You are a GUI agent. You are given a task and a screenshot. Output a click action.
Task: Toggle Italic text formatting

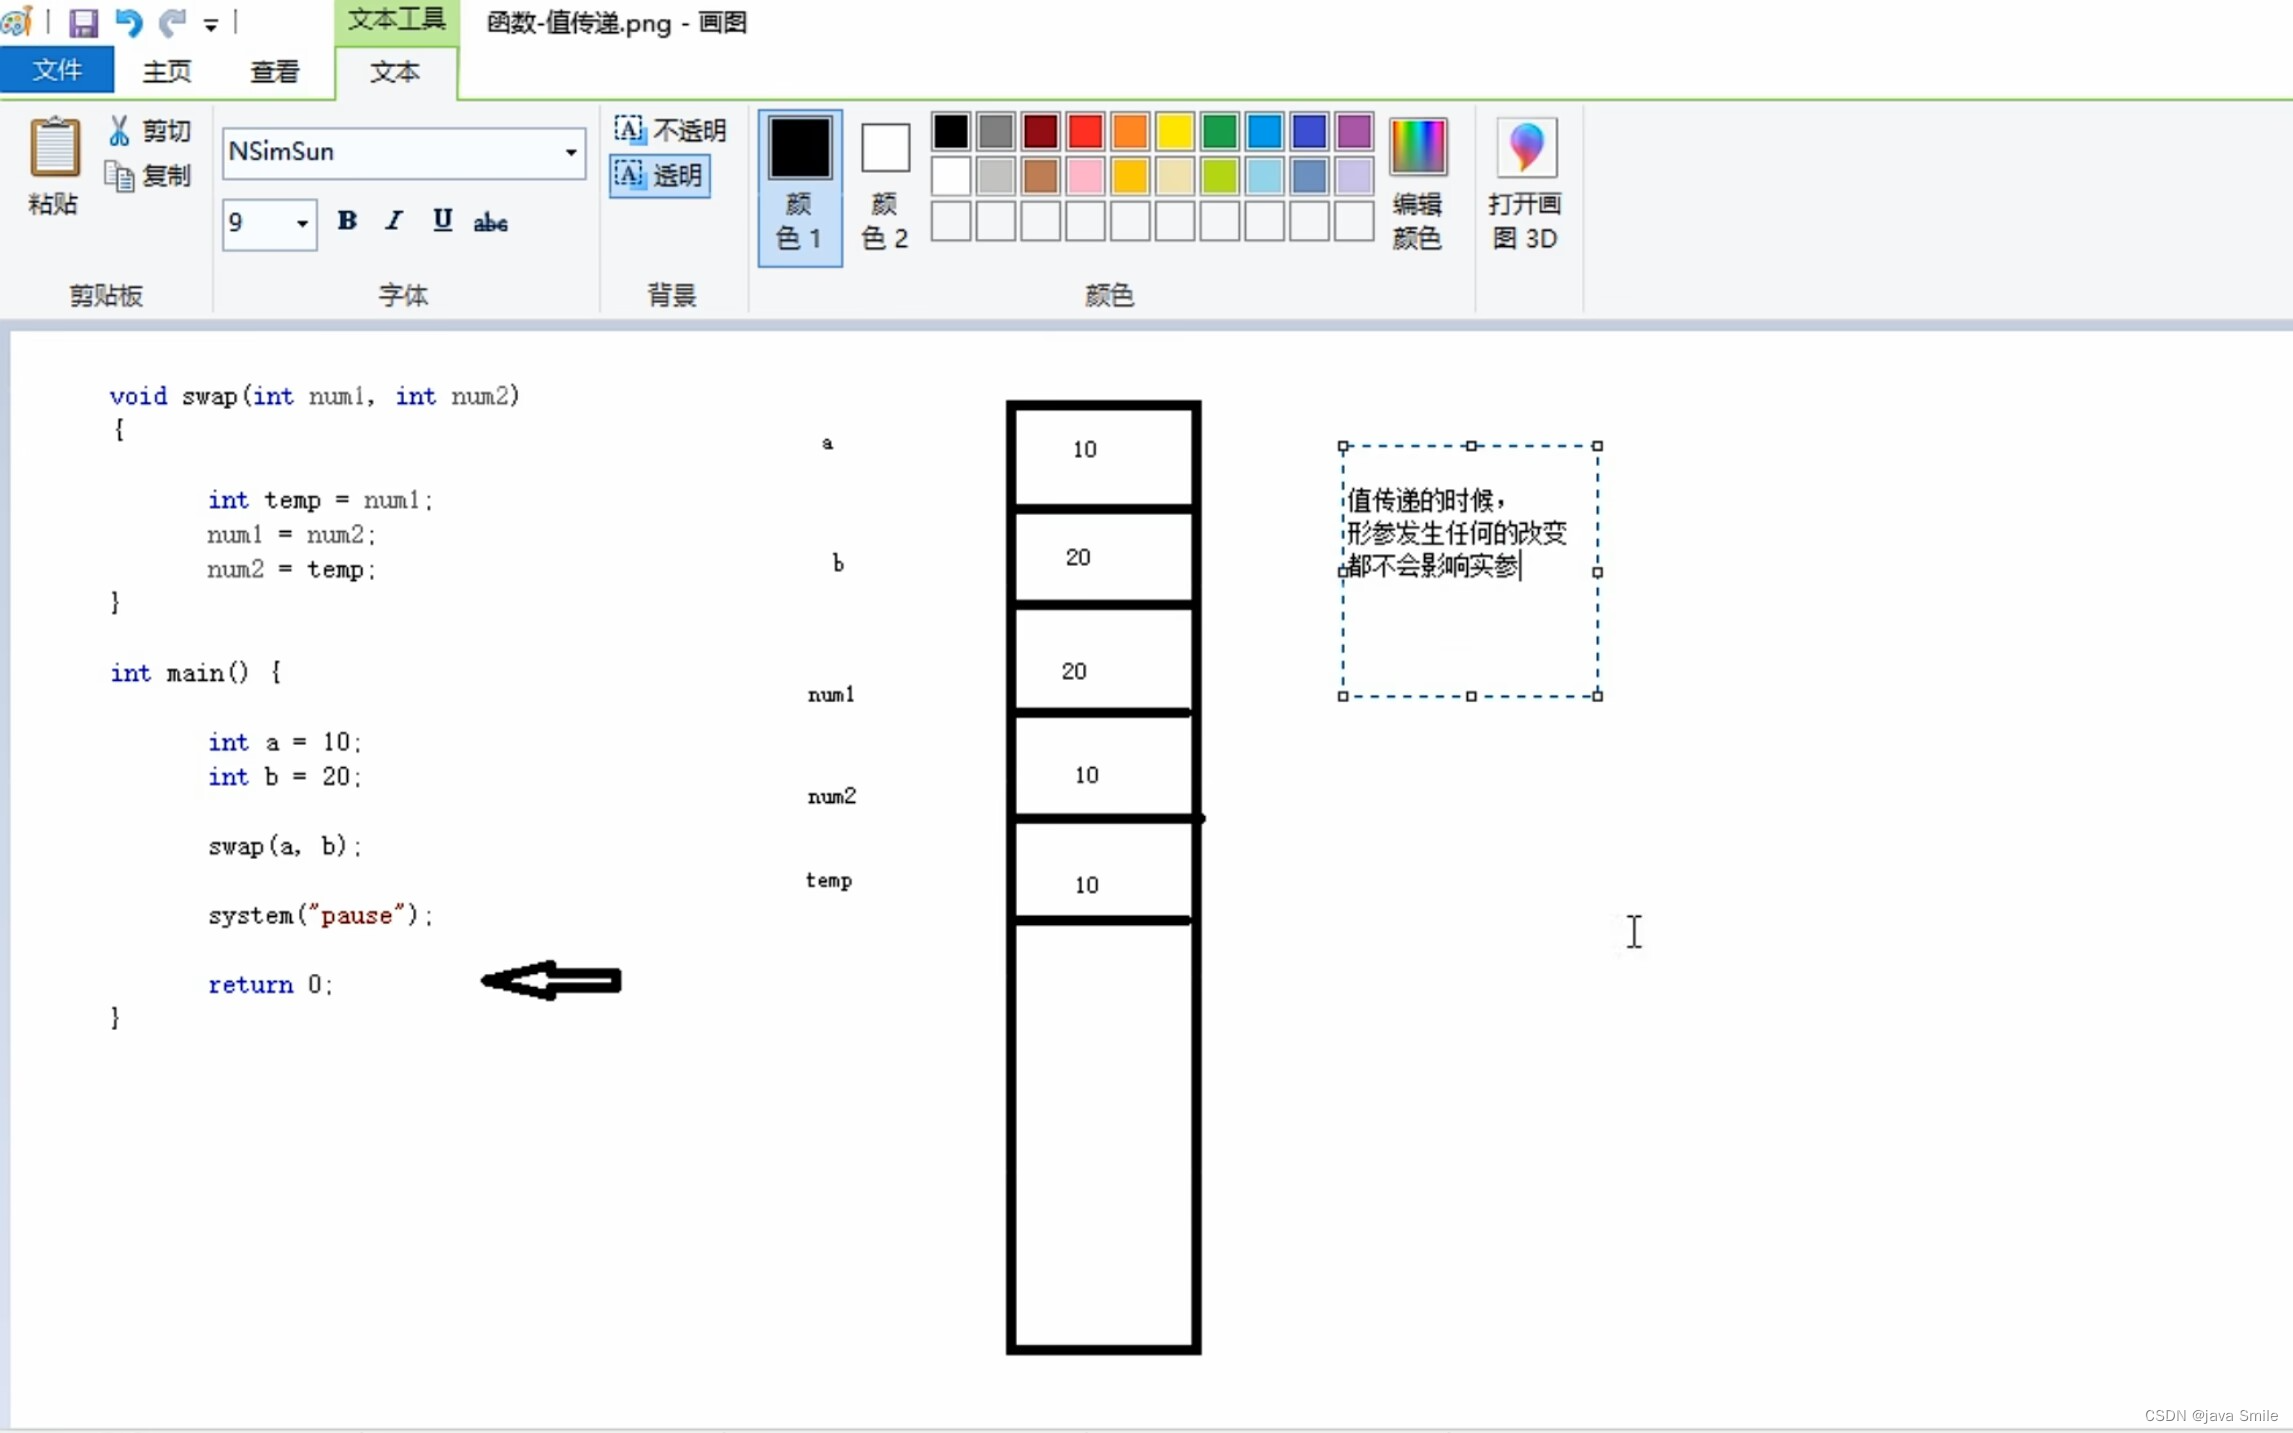394,221
